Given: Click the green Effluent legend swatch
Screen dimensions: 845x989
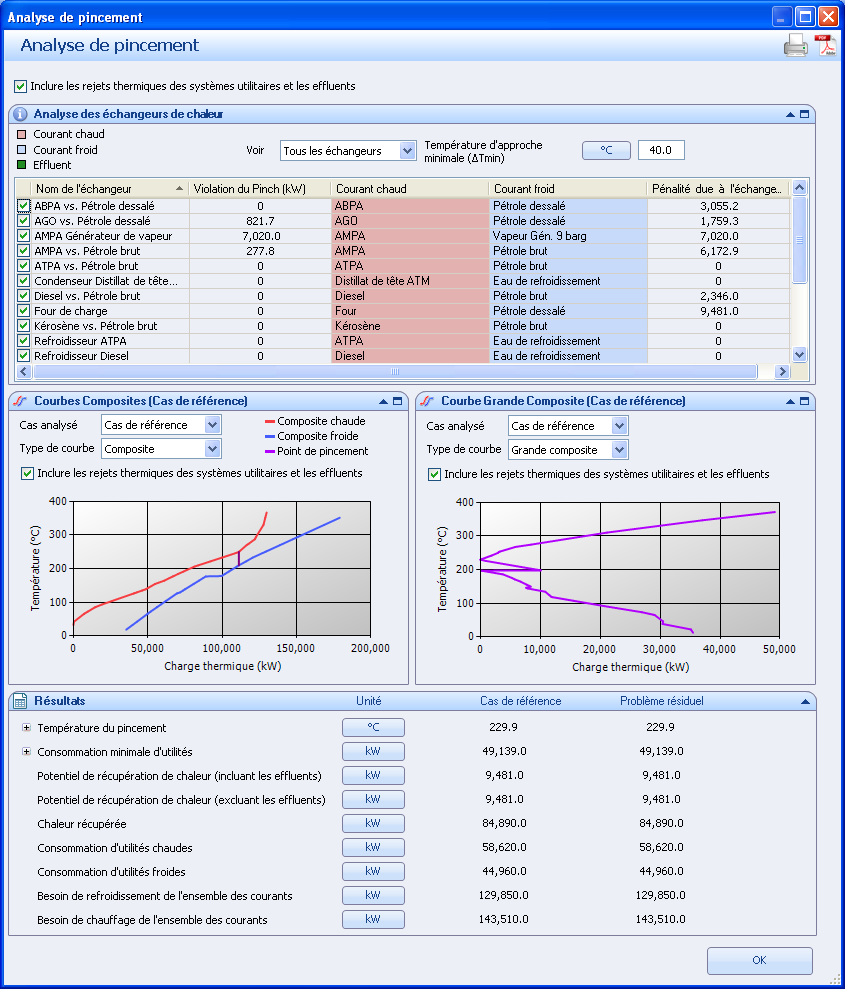Looking at the screenshot, I should [x=21, y=165].
